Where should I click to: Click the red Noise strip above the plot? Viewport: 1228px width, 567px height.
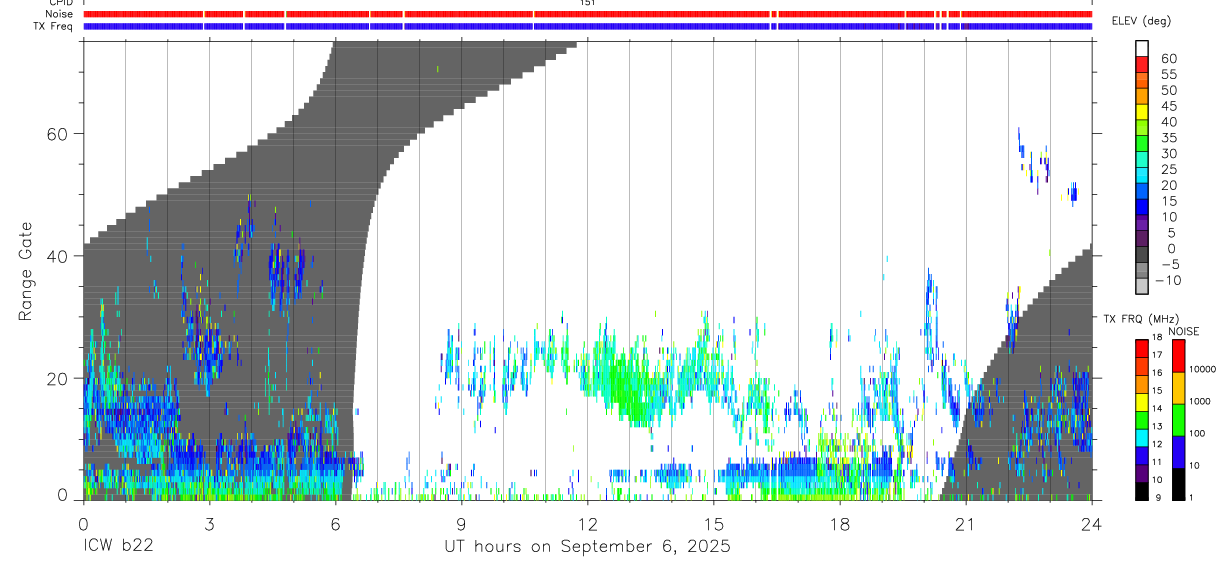click(587, 14)
